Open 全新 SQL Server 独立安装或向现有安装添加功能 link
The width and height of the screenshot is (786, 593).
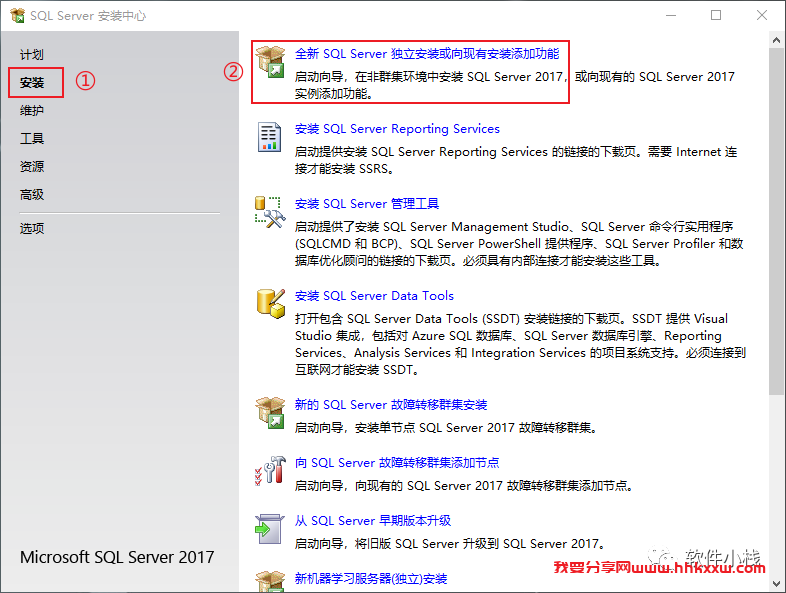click(427, 54)
